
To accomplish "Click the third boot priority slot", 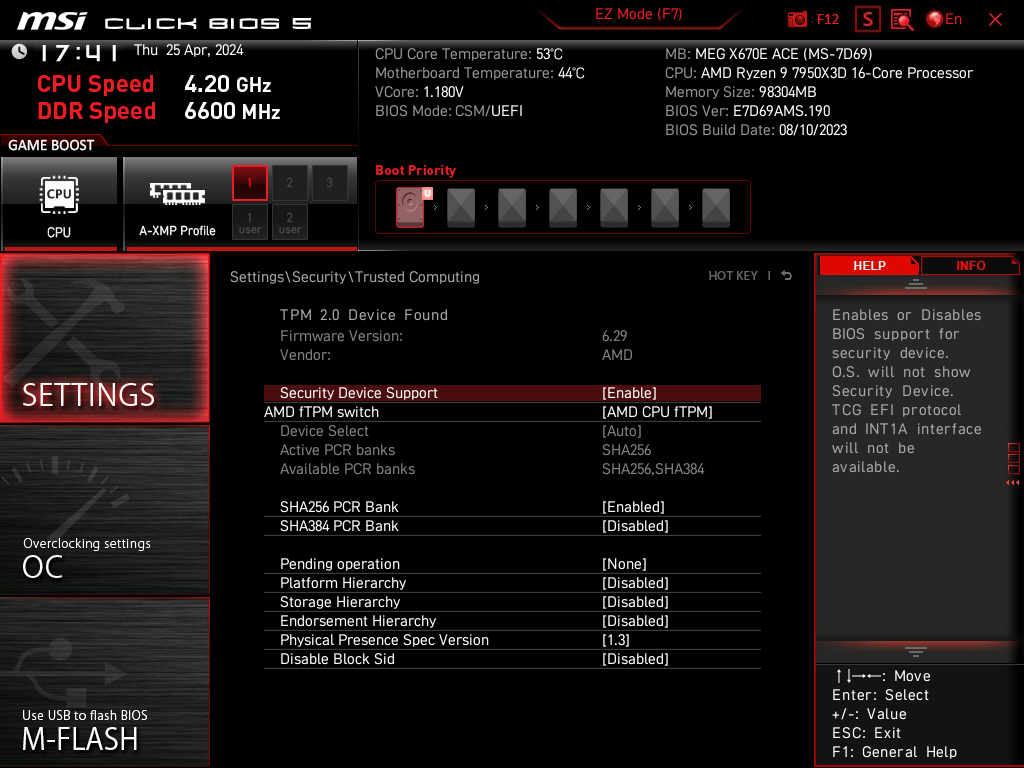I will click(x=512, y=208).
